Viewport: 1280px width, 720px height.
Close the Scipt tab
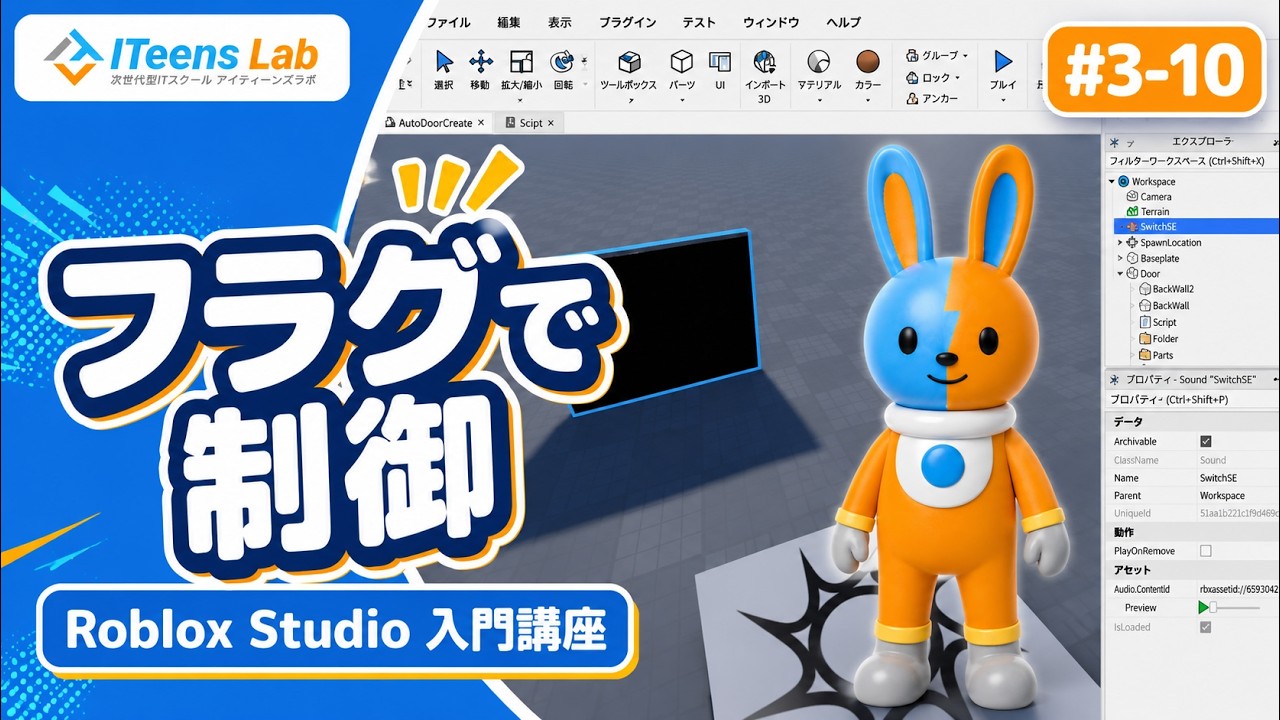[x=553, y=123]
